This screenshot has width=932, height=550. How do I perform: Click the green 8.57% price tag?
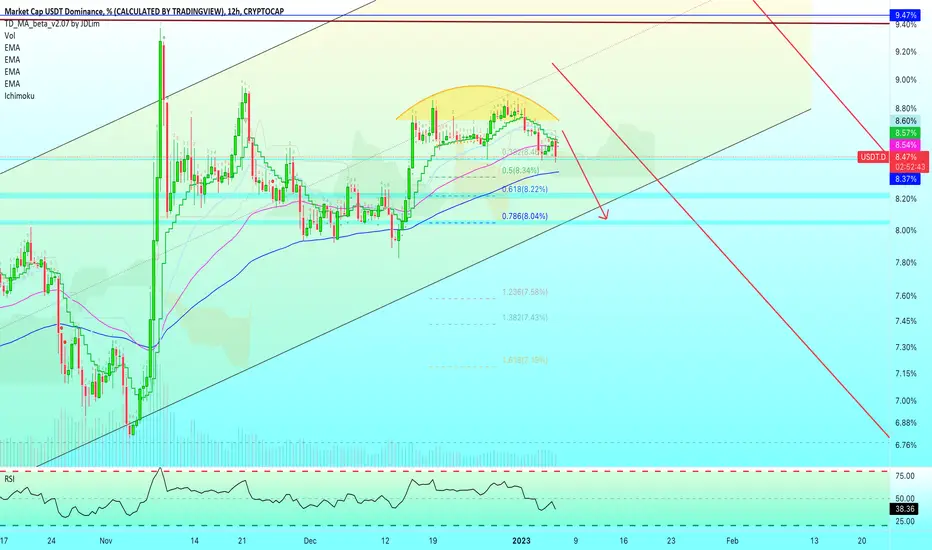point(905,133)
